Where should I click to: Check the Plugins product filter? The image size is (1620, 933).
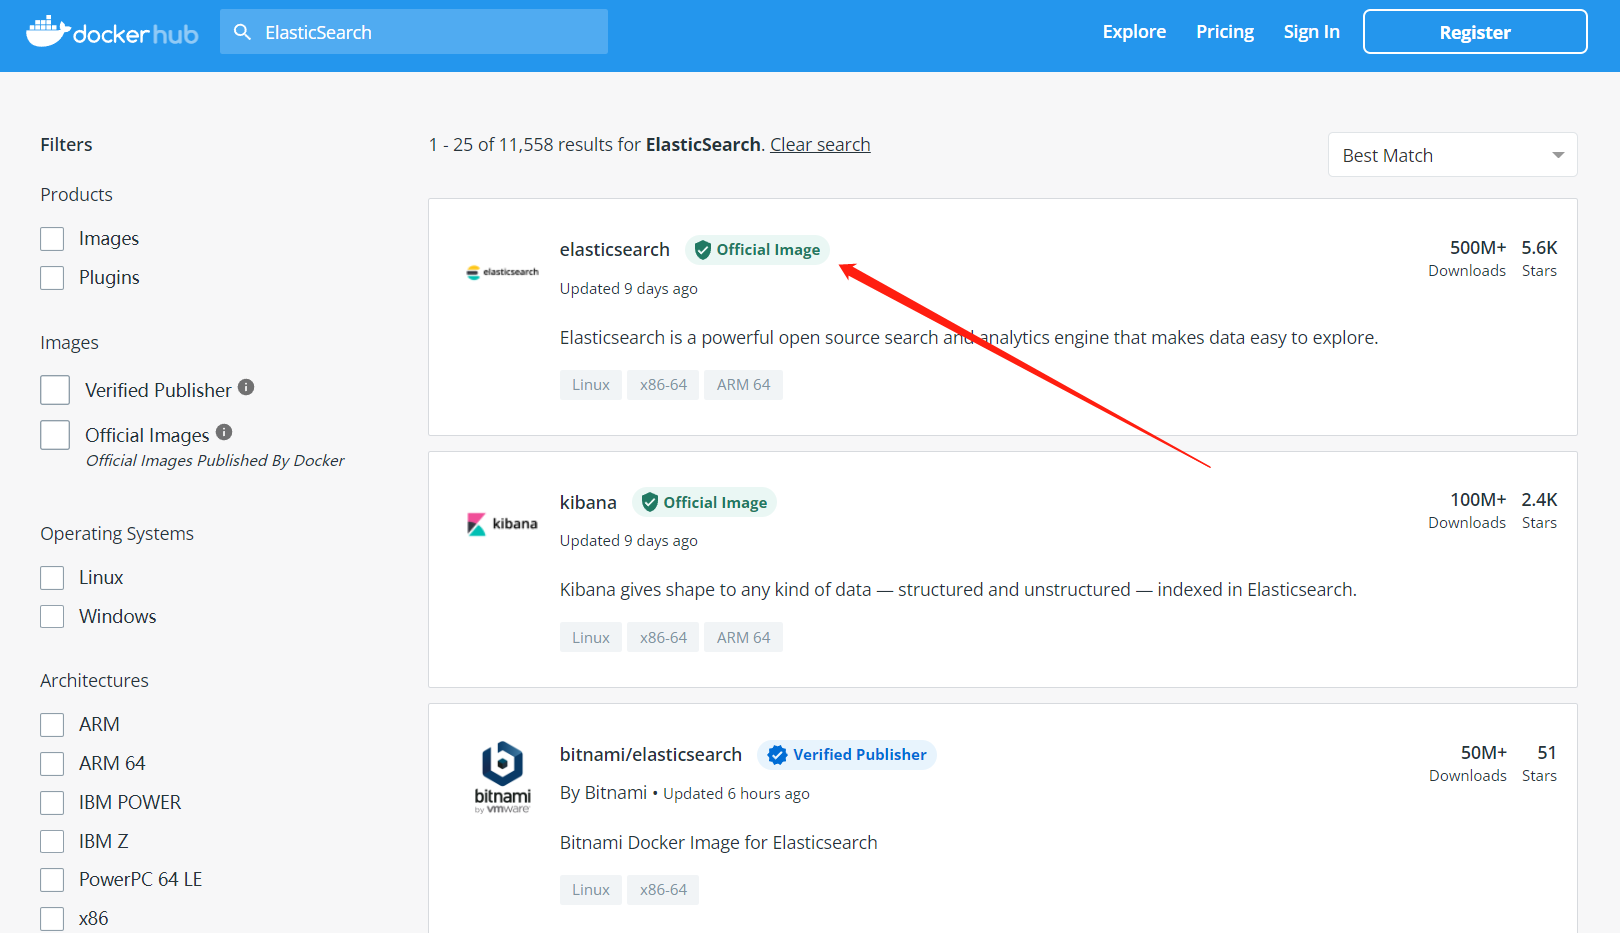tap(52, 278)
